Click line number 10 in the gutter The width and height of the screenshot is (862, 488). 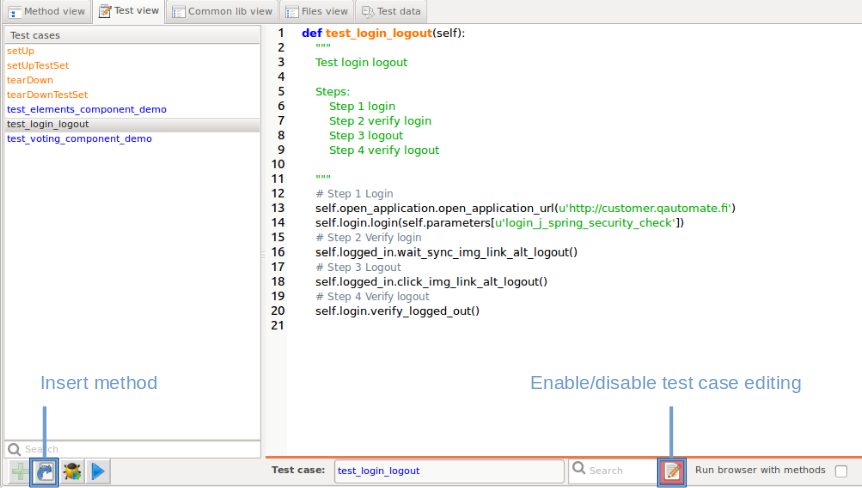point(278,164)
